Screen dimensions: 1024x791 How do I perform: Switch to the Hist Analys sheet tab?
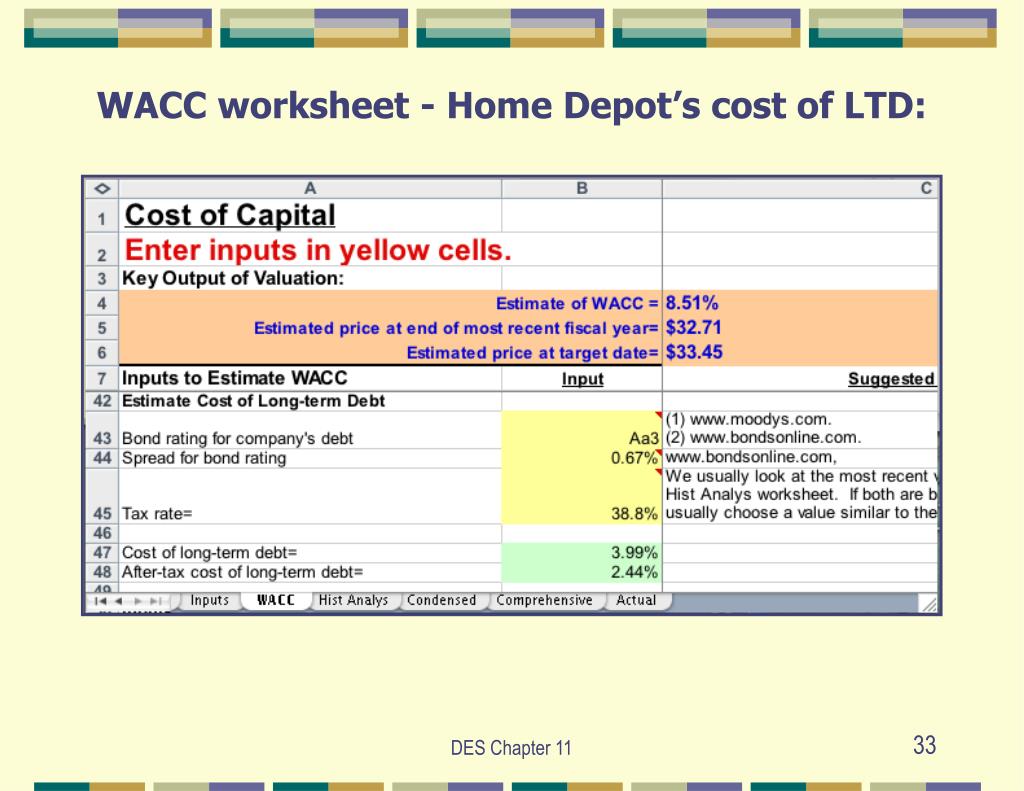point(353,600)
